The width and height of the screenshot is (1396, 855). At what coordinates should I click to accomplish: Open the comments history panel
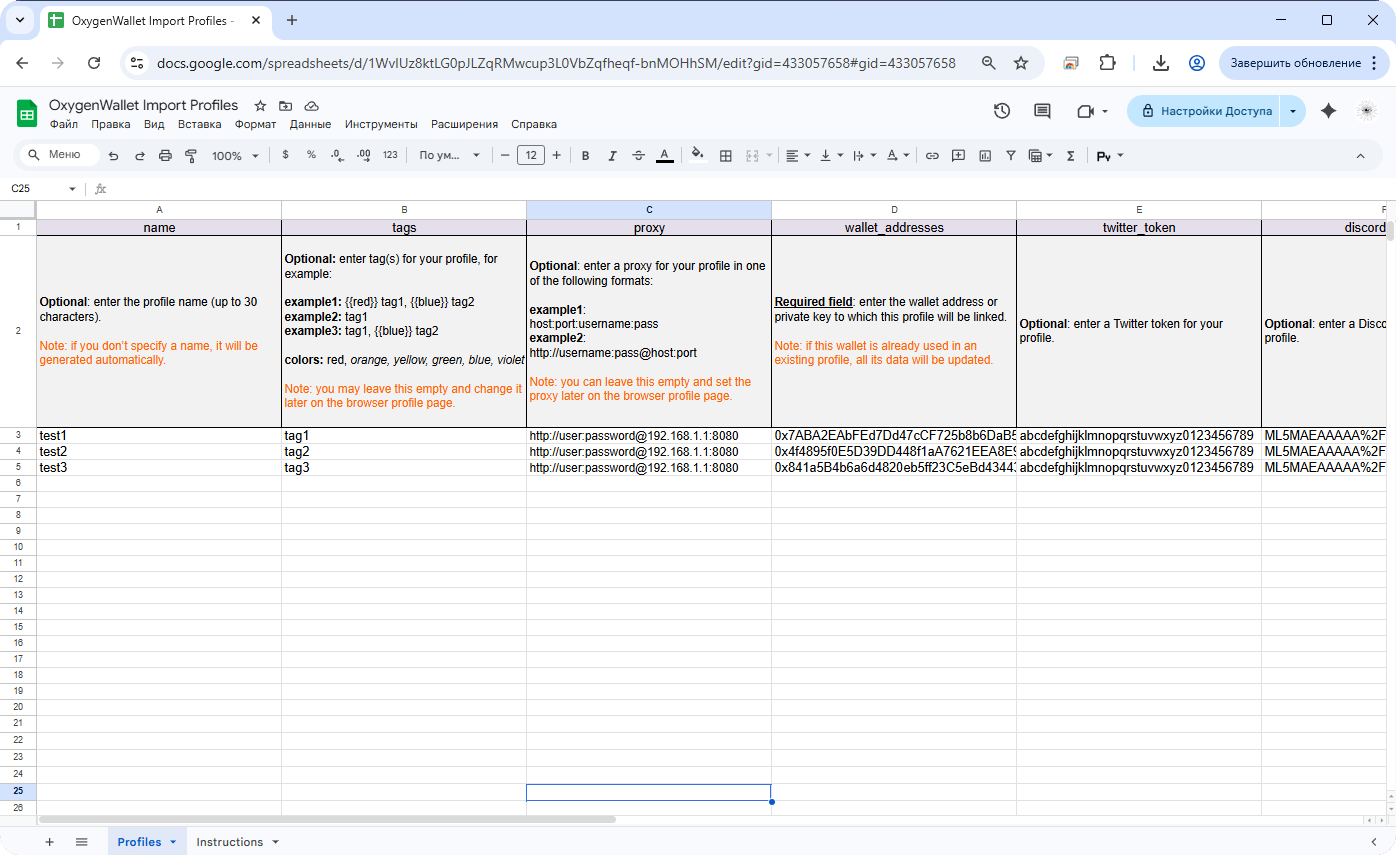(x=1042, y=111)
